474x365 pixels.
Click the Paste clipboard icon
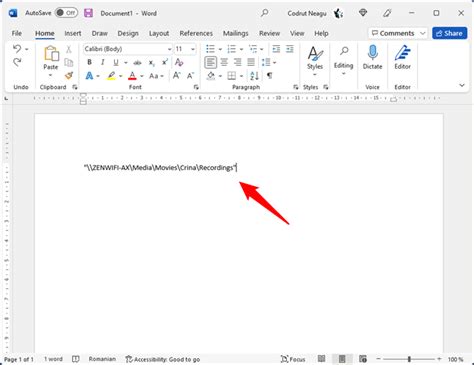point(51,53)
